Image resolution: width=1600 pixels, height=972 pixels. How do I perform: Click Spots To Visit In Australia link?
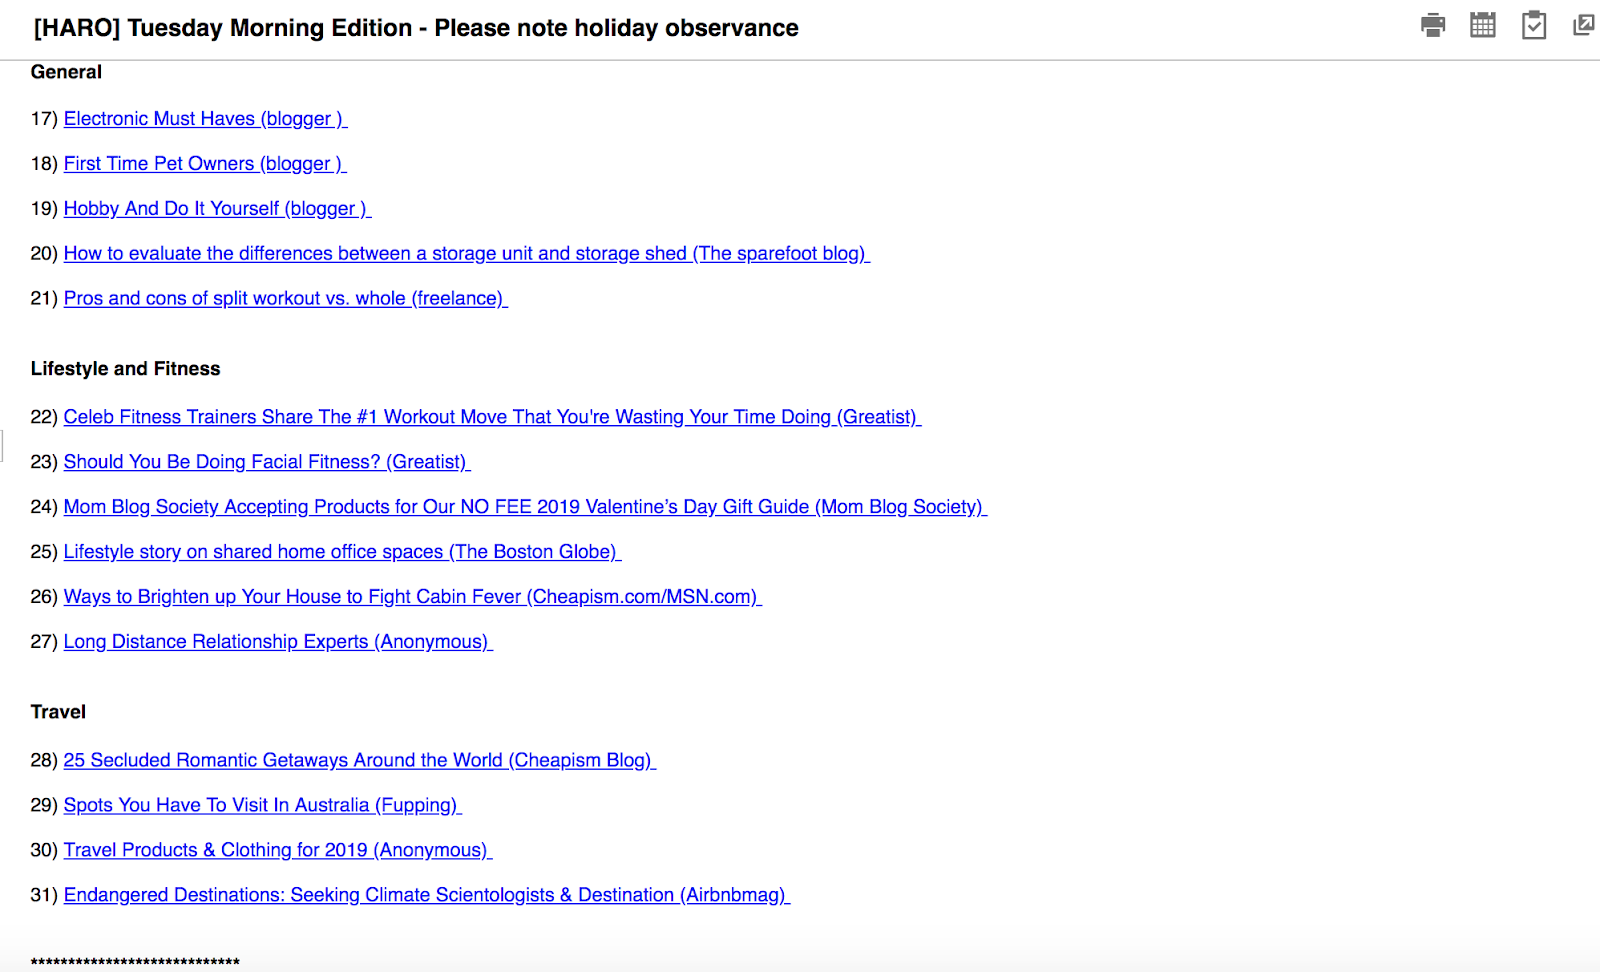pos(261,805)
